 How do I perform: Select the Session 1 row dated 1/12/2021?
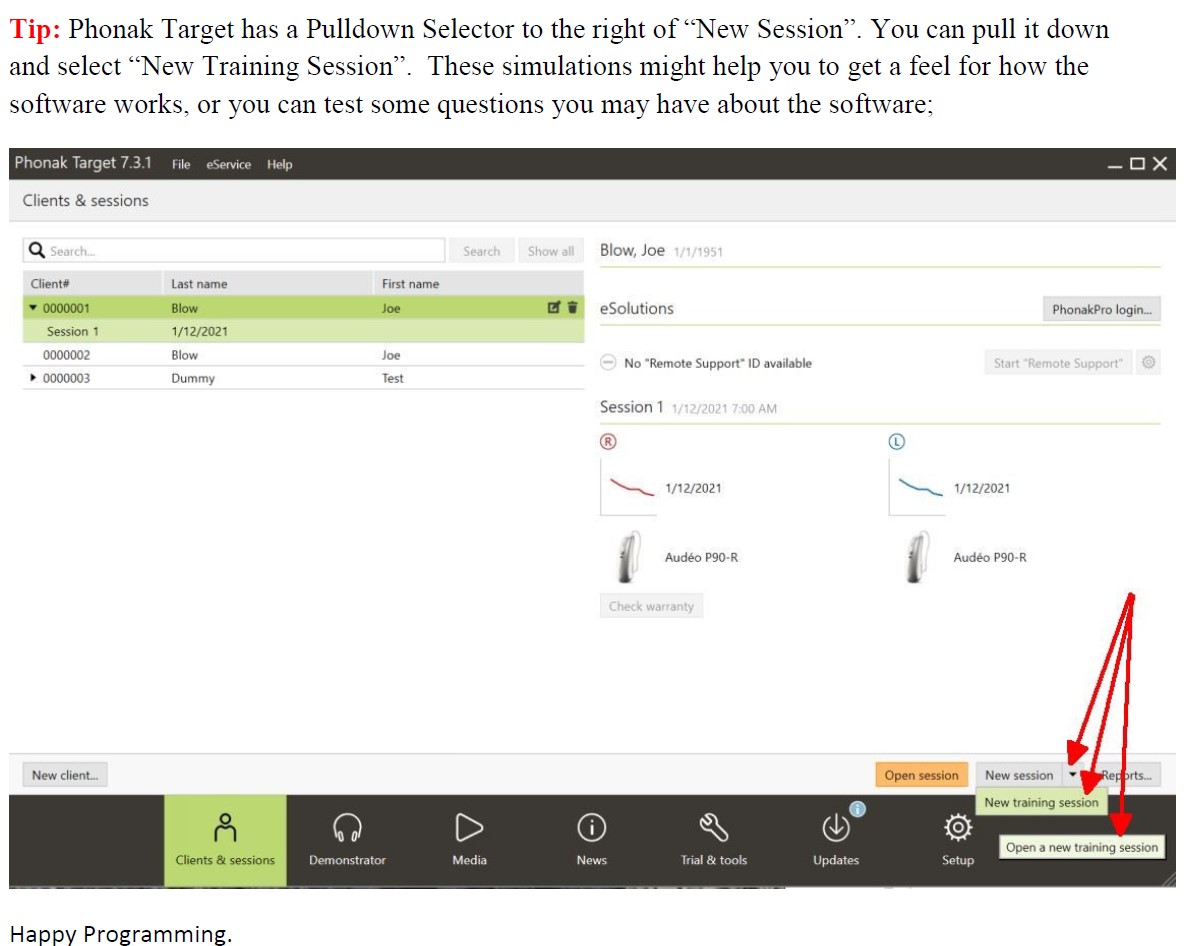pyautogui.click(x=303, y=331)
